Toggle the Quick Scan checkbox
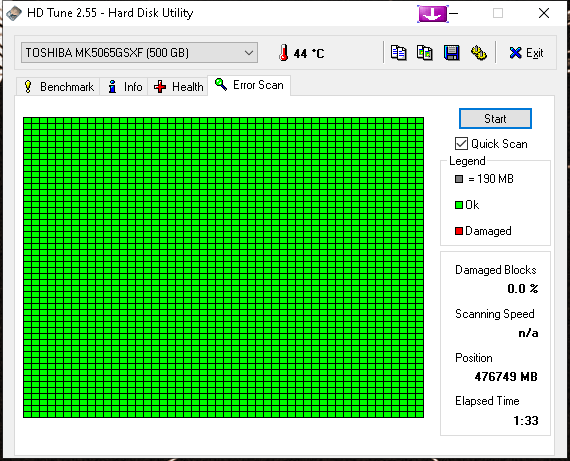The height and width of the screenshot is (461, 570). click(461, 144)
